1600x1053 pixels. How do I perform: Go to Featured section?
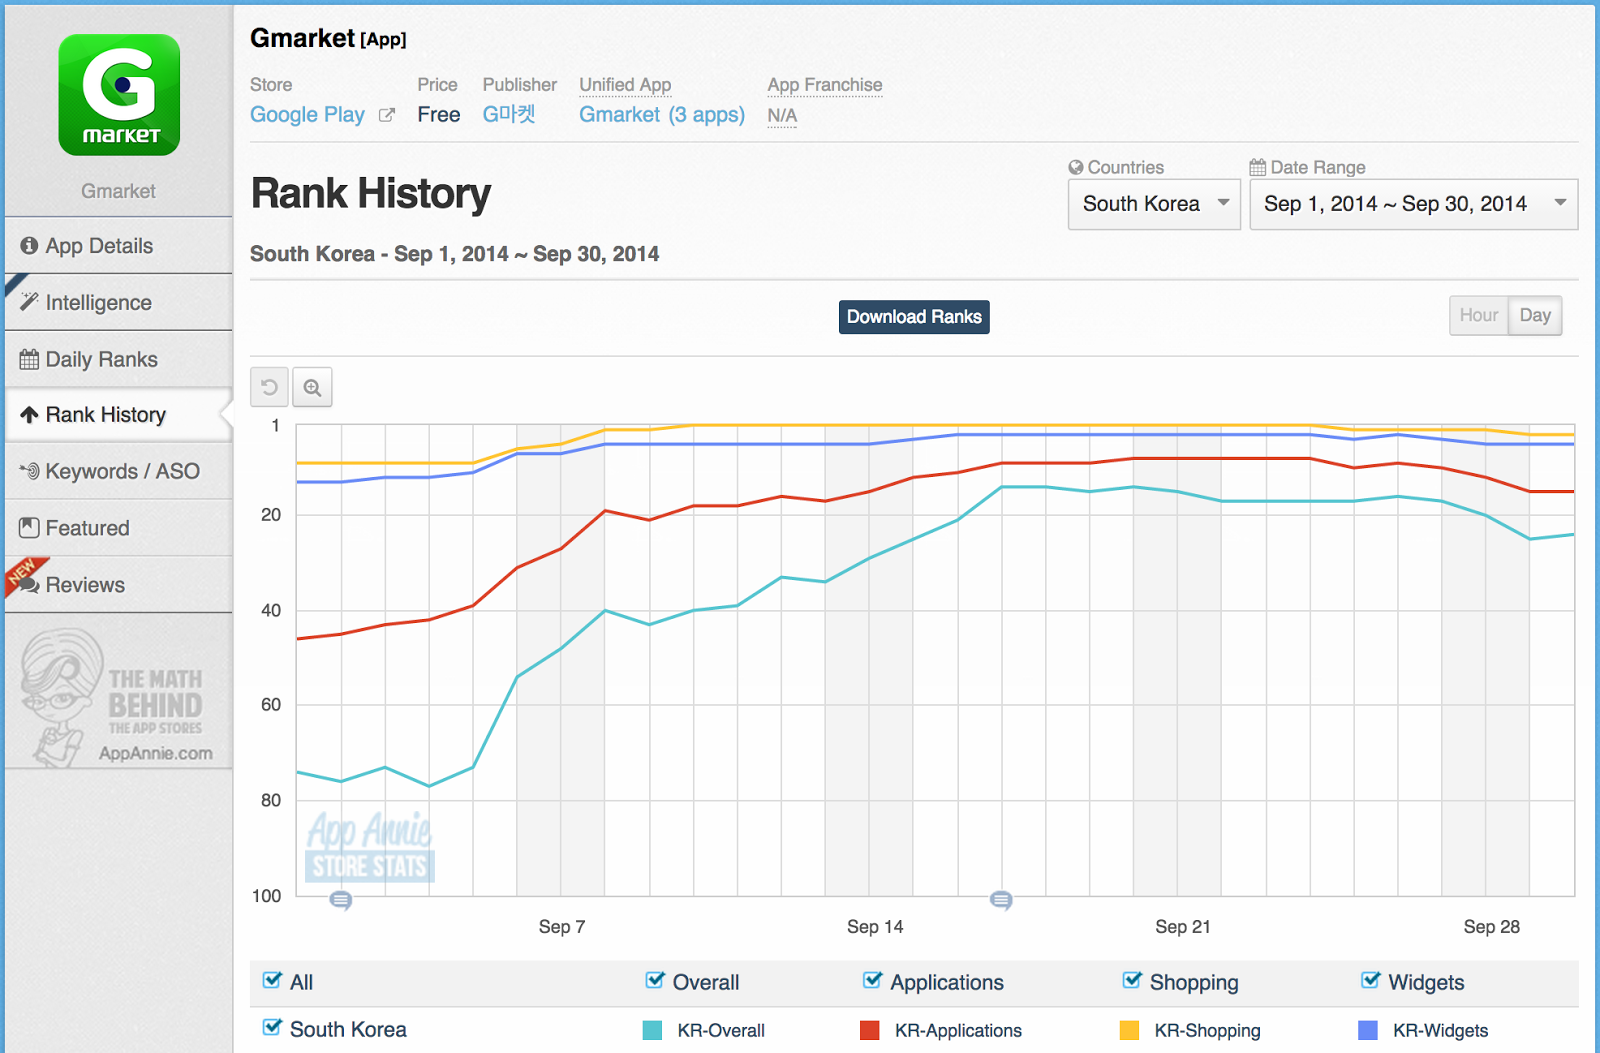[119, 528]
